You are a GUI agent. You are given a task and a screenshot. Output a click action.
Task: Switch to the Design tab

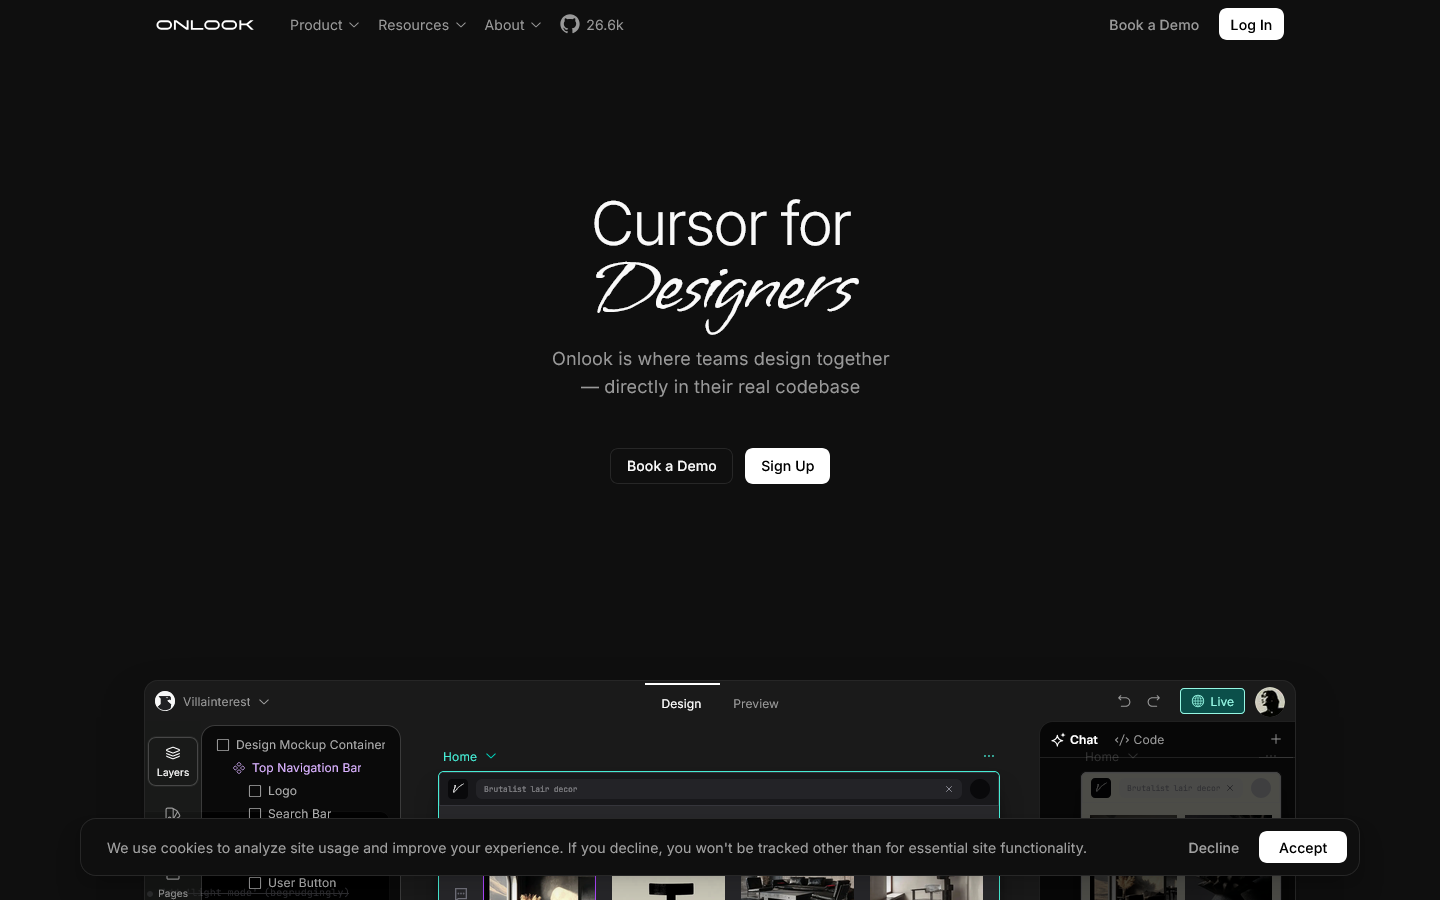click(681, 704)
